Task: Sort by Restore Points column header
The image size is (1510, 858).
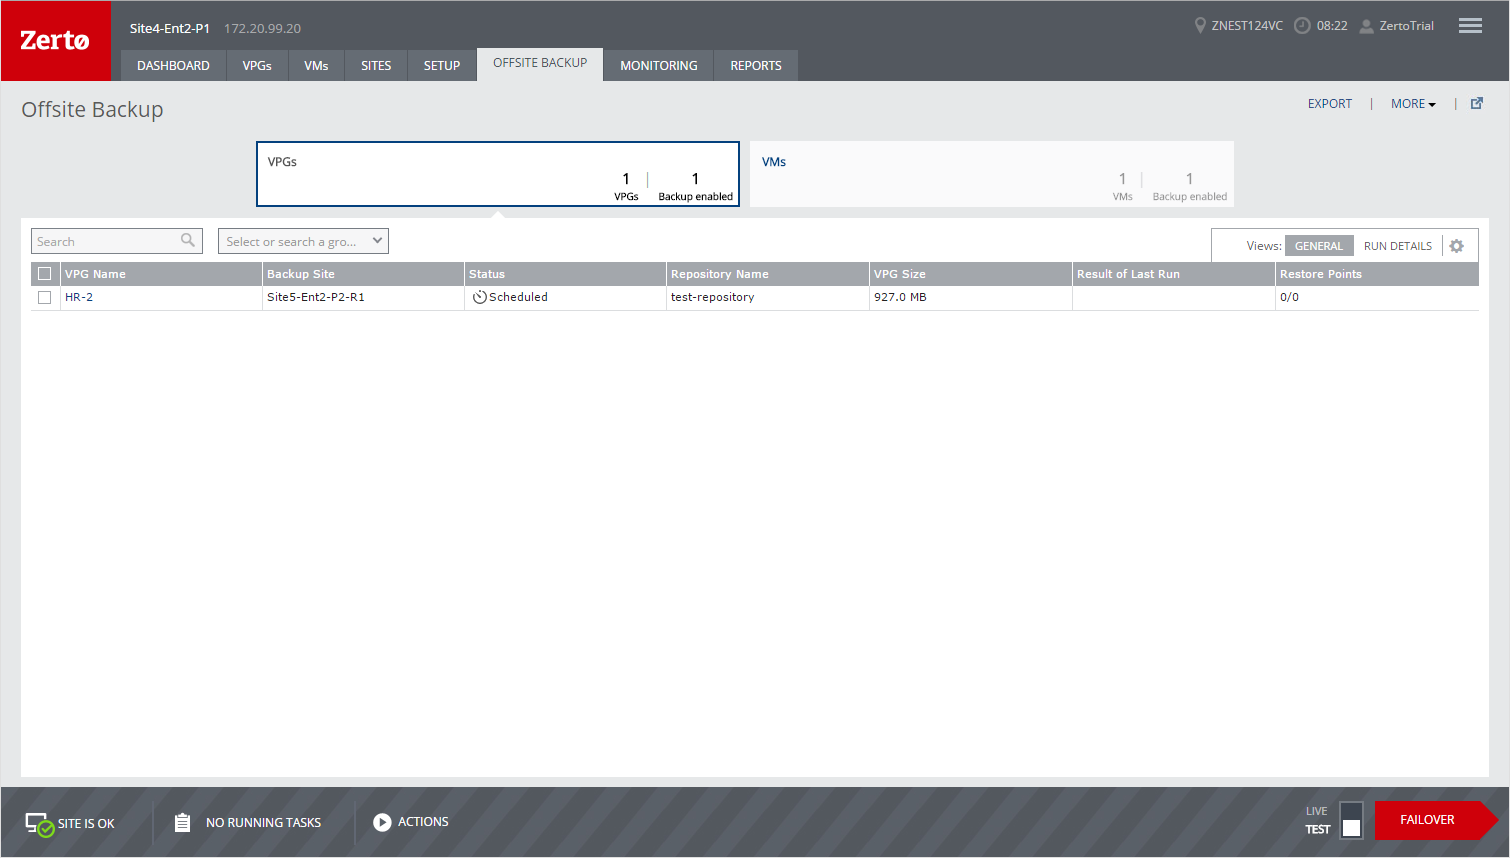Action: click(1377, 274)
